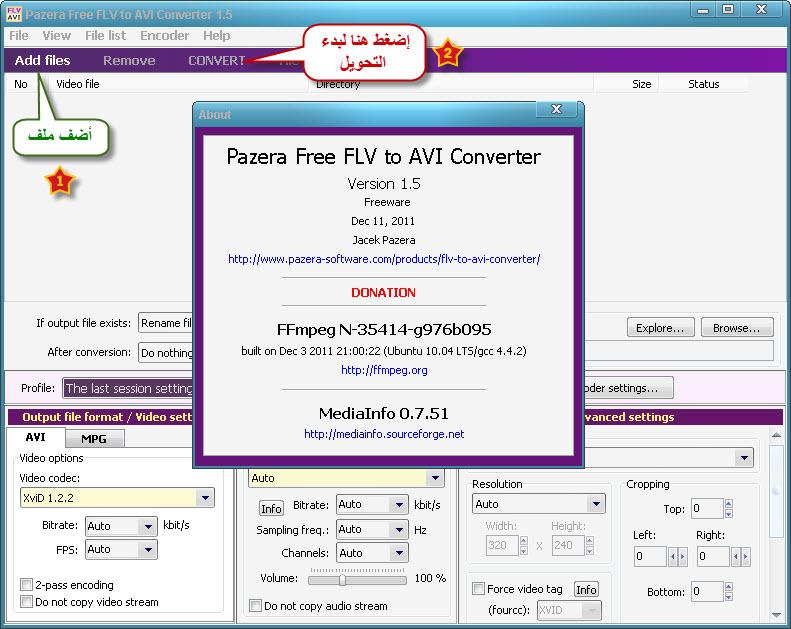
Task: Increase the Cropping Top spinner
Action: point(728,503)
